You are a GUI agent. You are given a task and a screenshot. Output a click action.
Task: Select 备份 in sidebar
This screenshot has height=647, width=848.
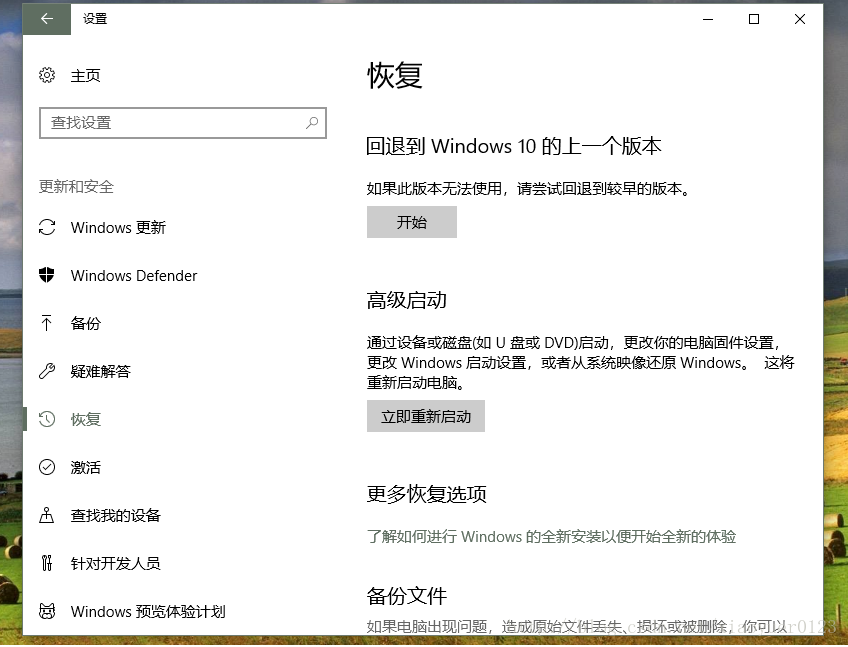click(85, 324)
